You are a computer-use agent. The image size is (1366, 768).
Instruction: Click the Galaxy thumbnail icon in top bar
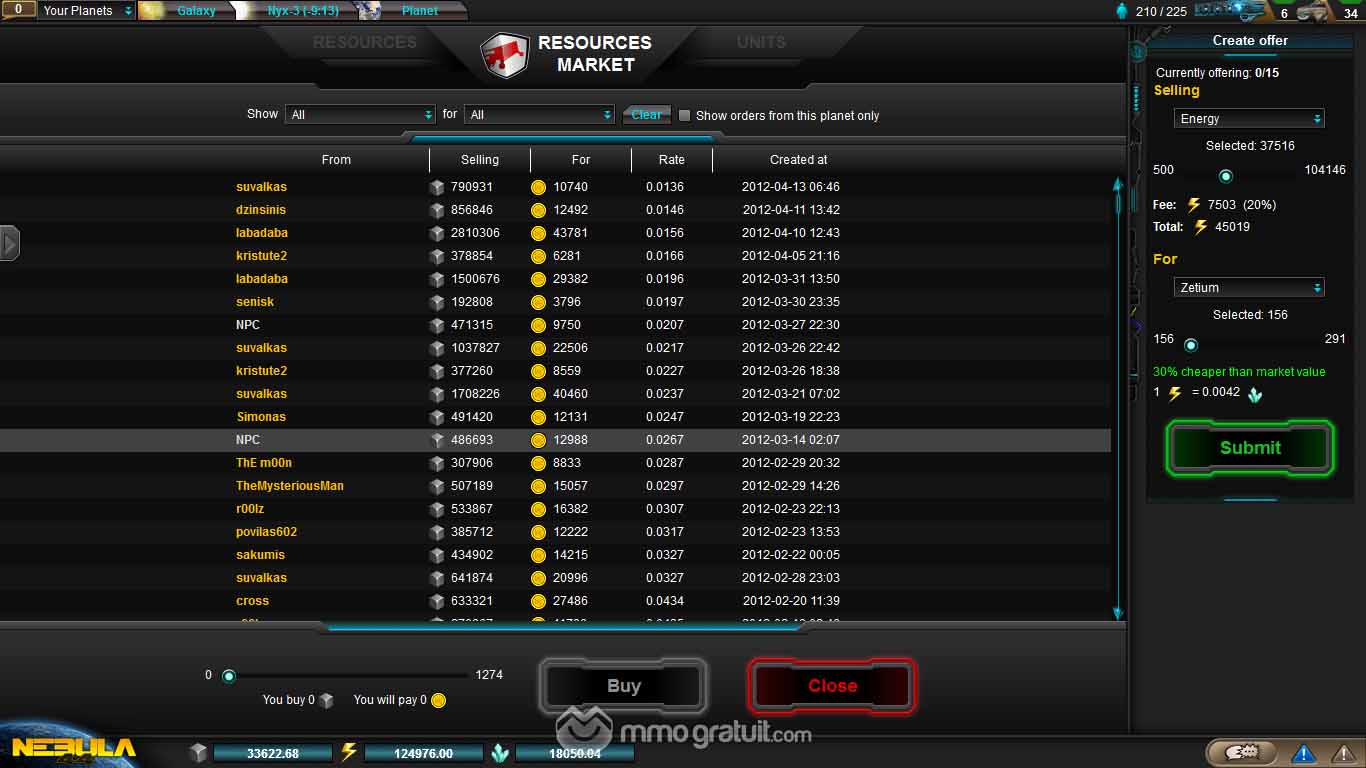tap(151, 11)
